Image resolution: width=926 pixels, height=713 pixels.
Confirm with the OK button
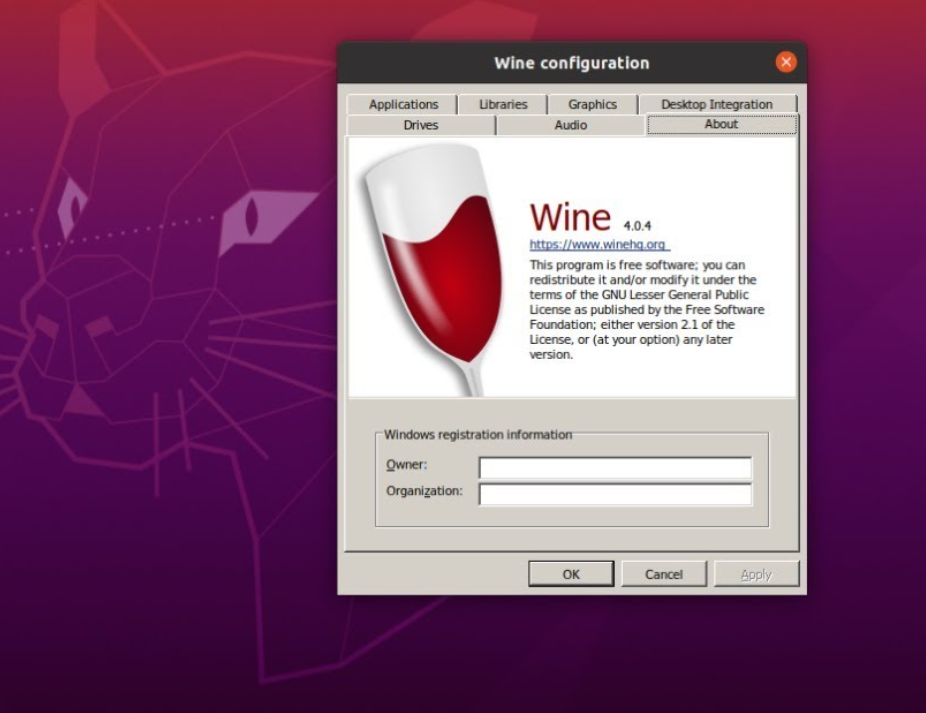(570, 574)
